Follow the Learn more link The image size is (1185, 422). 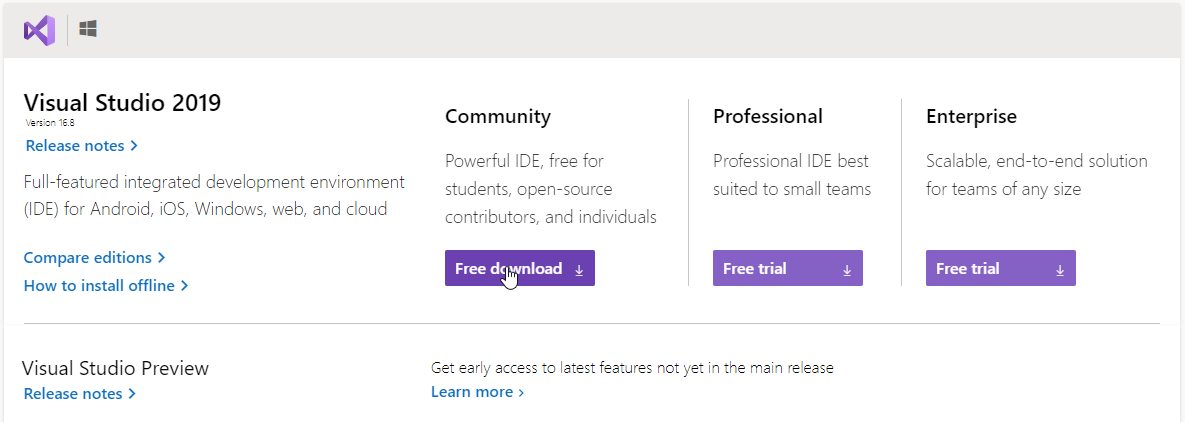pos(472,392)
